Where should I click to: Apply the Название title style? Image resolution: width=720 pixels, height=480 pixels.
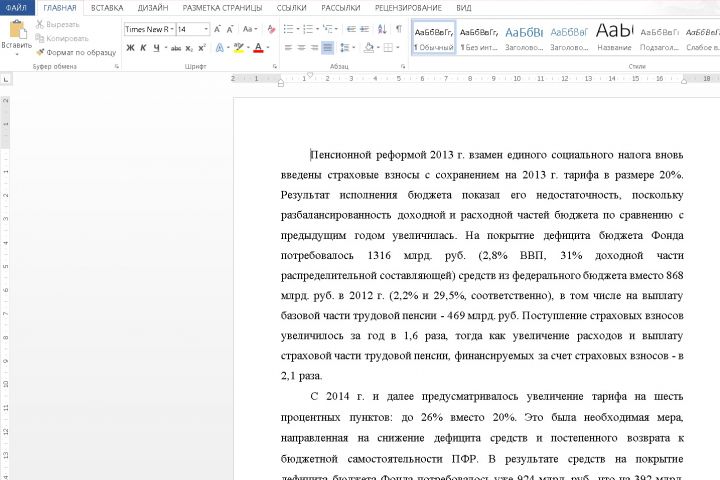click(614, 38)
